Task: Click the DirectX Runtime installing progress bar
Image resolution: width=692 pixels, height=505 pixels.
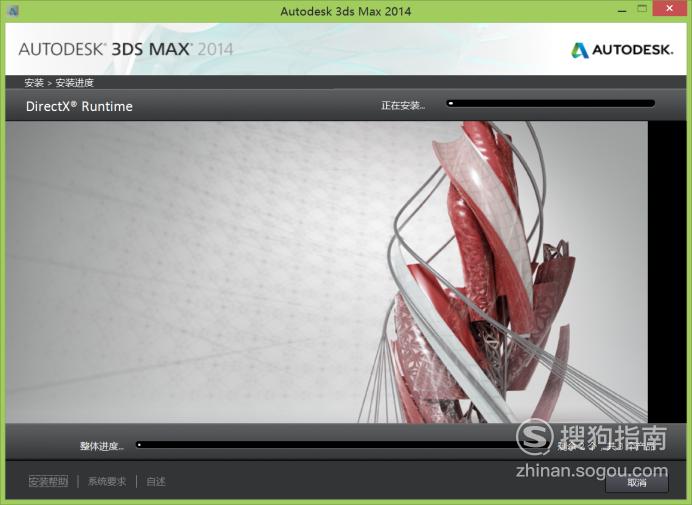Action: click(x=550, y=104)
